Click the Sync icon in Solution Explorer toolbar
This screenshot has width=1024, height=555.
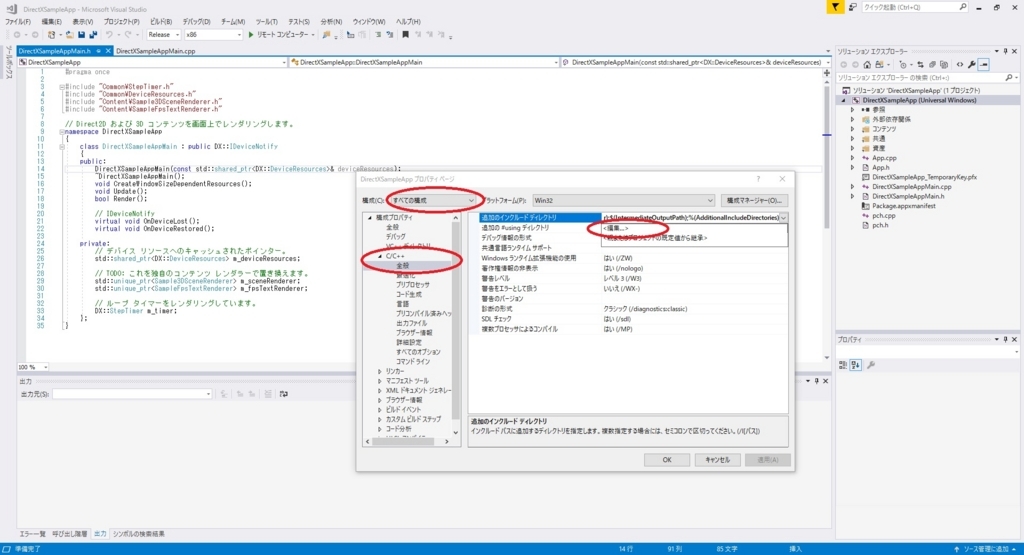coord(920,65)
